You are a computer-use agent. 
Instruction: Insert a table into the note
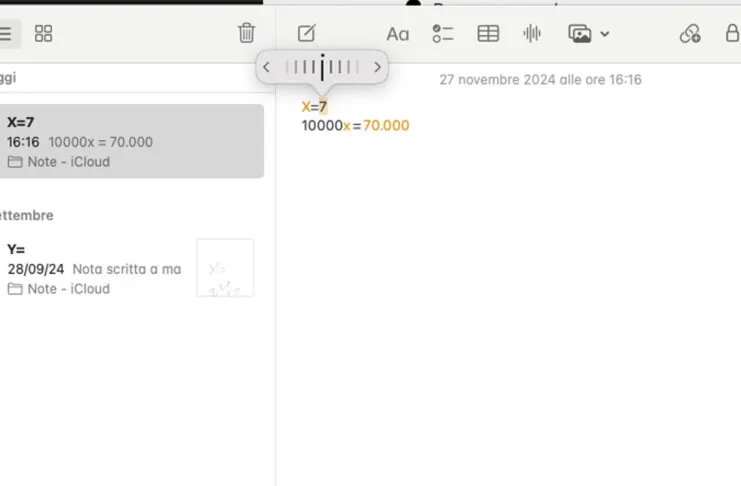coord(488,34)
